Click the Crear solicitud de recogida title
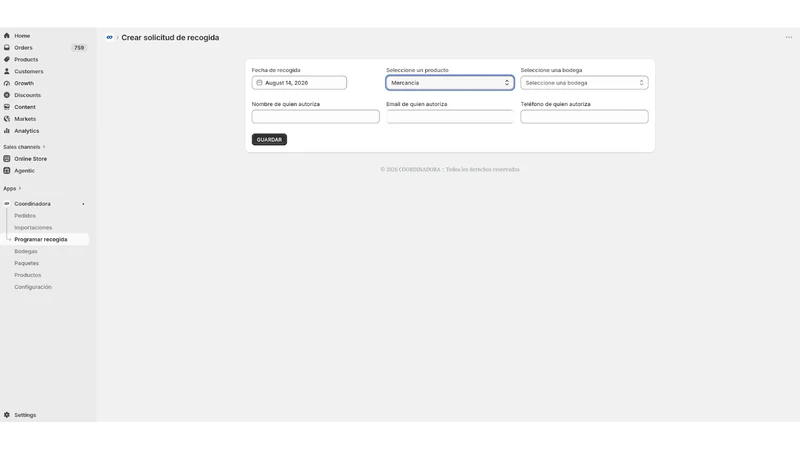This screenshot has width=800, height=450. pyautogui.click(x=170, y=37)
